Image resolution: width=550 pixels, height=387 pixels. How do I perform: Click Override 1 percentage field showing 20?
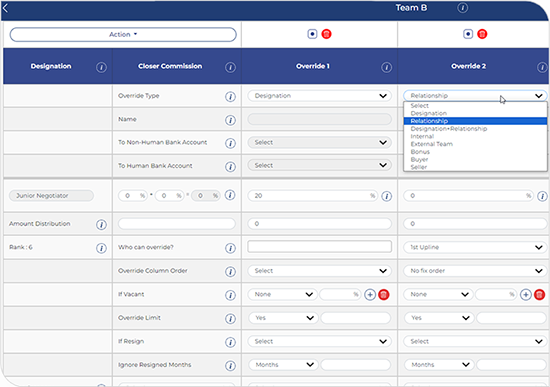(x=312, y=196)
